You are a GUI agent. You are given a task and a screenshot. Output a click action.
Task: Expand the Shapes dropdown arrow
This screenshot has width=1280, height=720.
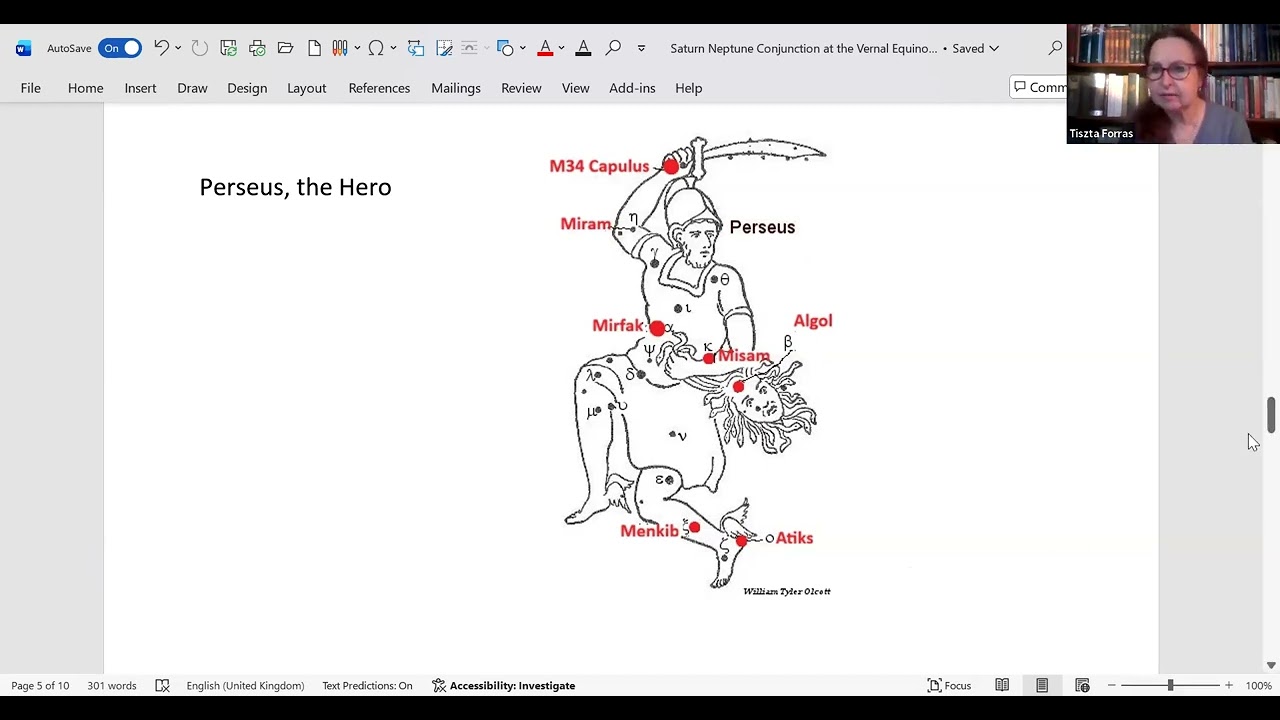[x=522, y=48]
